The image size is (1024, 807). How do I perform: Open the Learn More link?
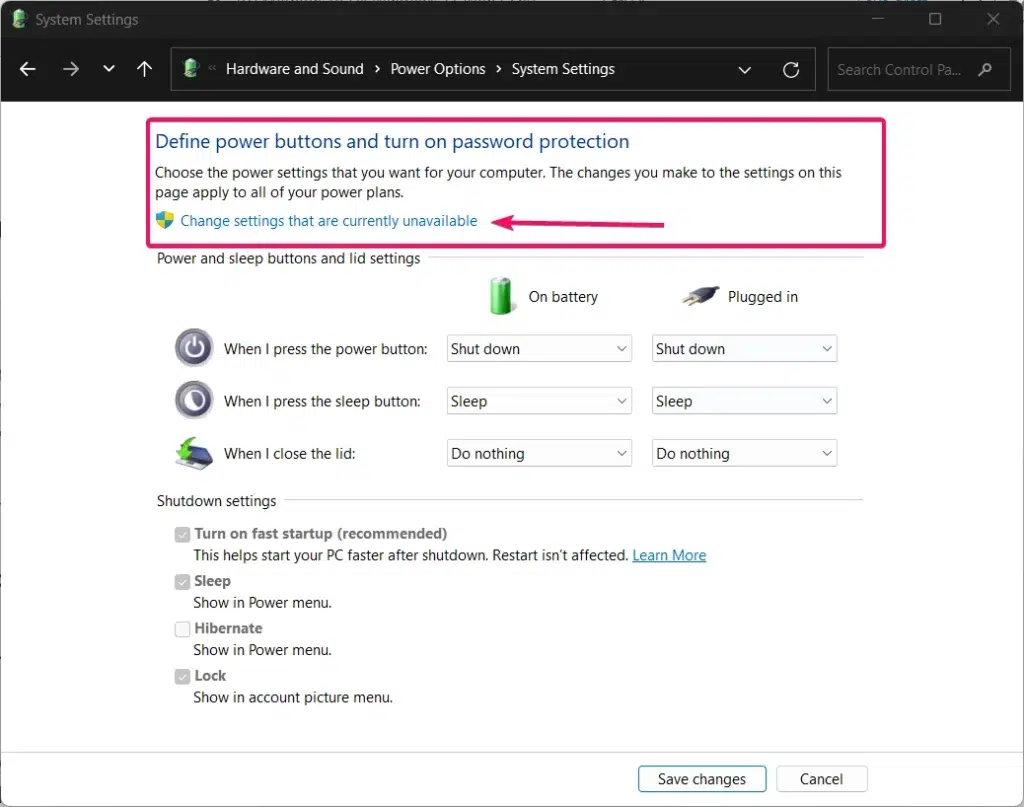669,555
